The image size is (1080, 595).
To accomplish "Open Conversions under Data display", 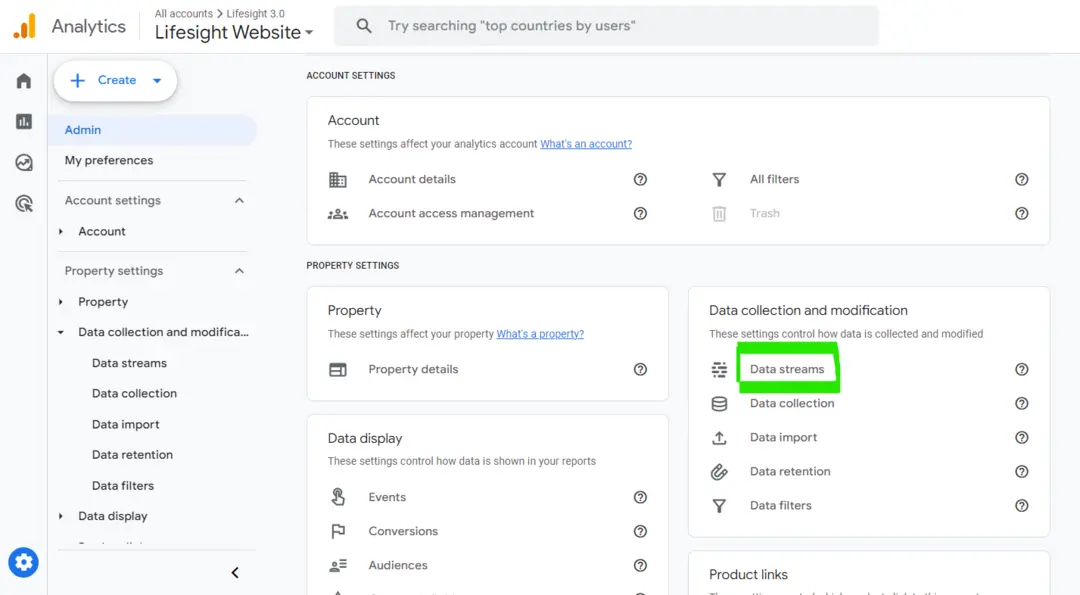I will 403,531.
